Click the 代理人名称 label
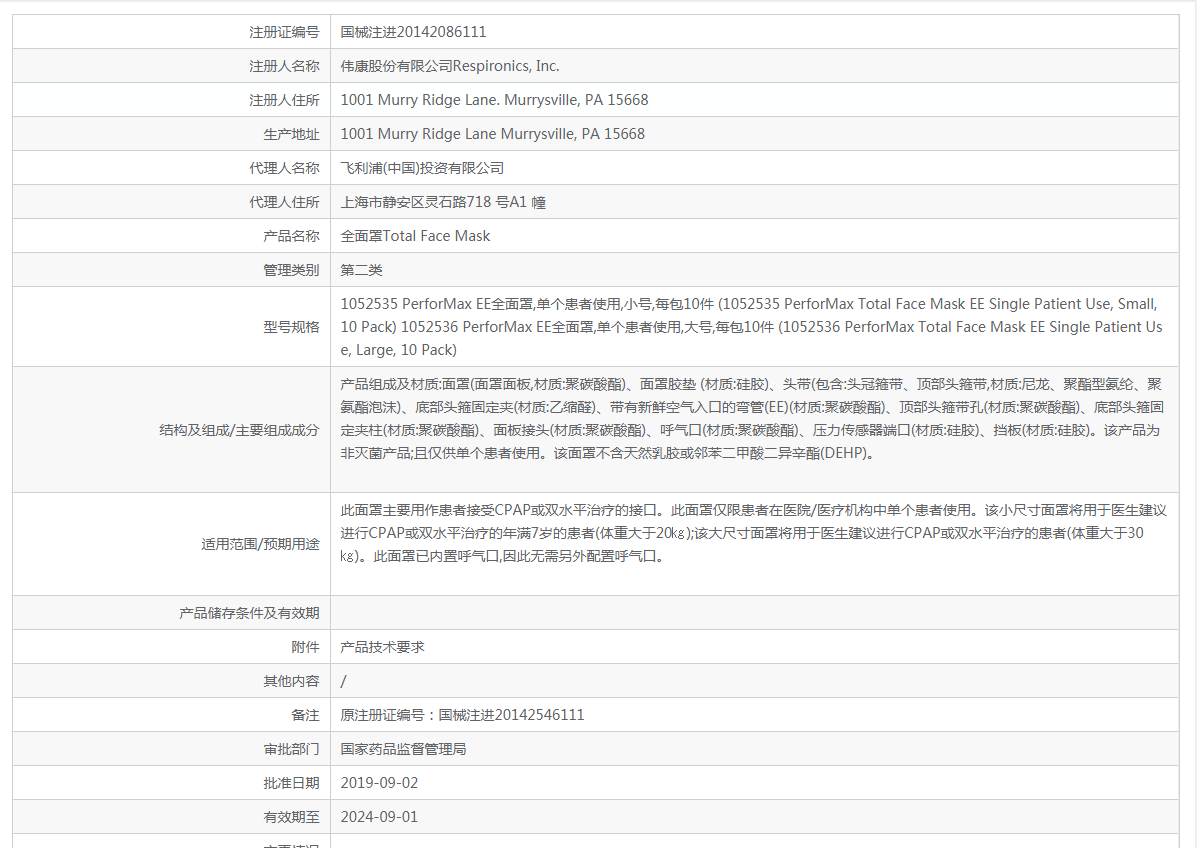The height and width of the screenshot is (848, 1197). pos(284,168)
